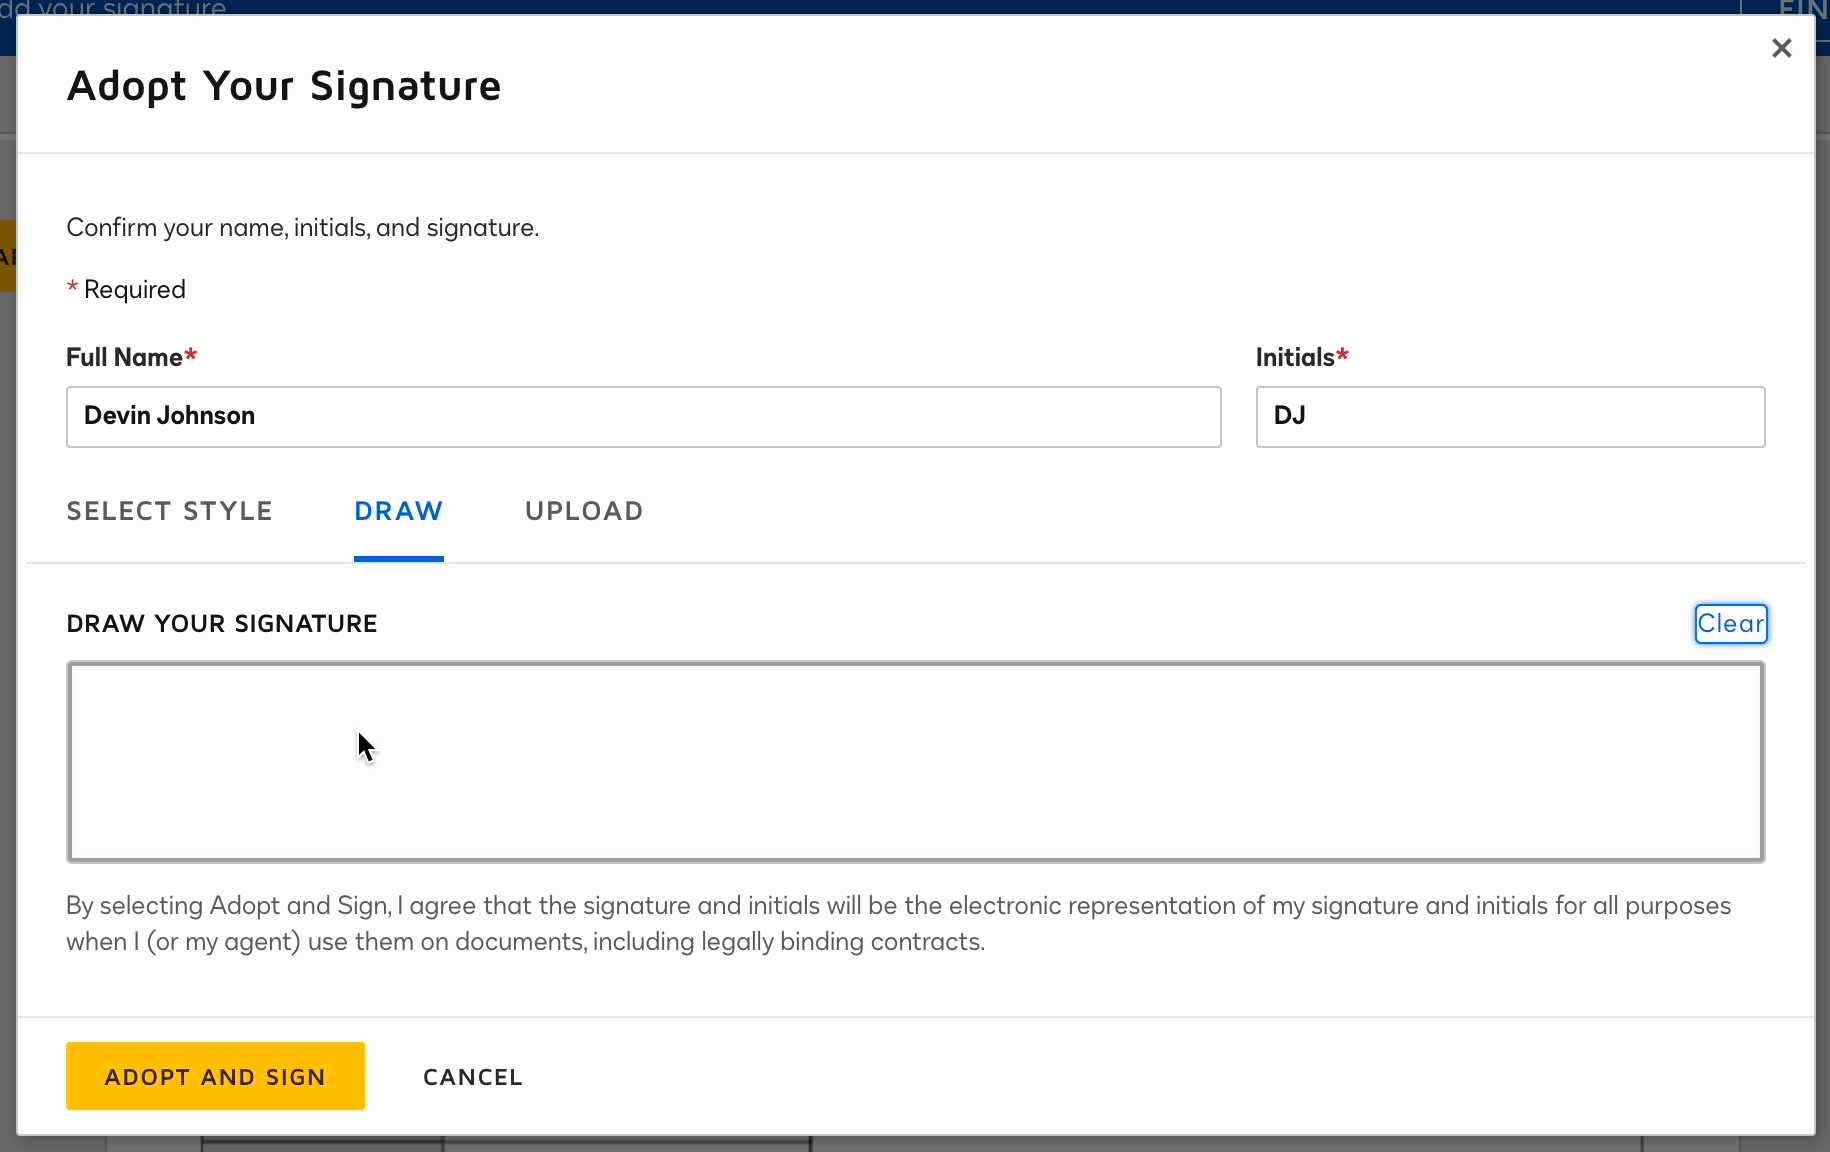
Task: Cancel the signature adoption
Action: pos(472,1077)
